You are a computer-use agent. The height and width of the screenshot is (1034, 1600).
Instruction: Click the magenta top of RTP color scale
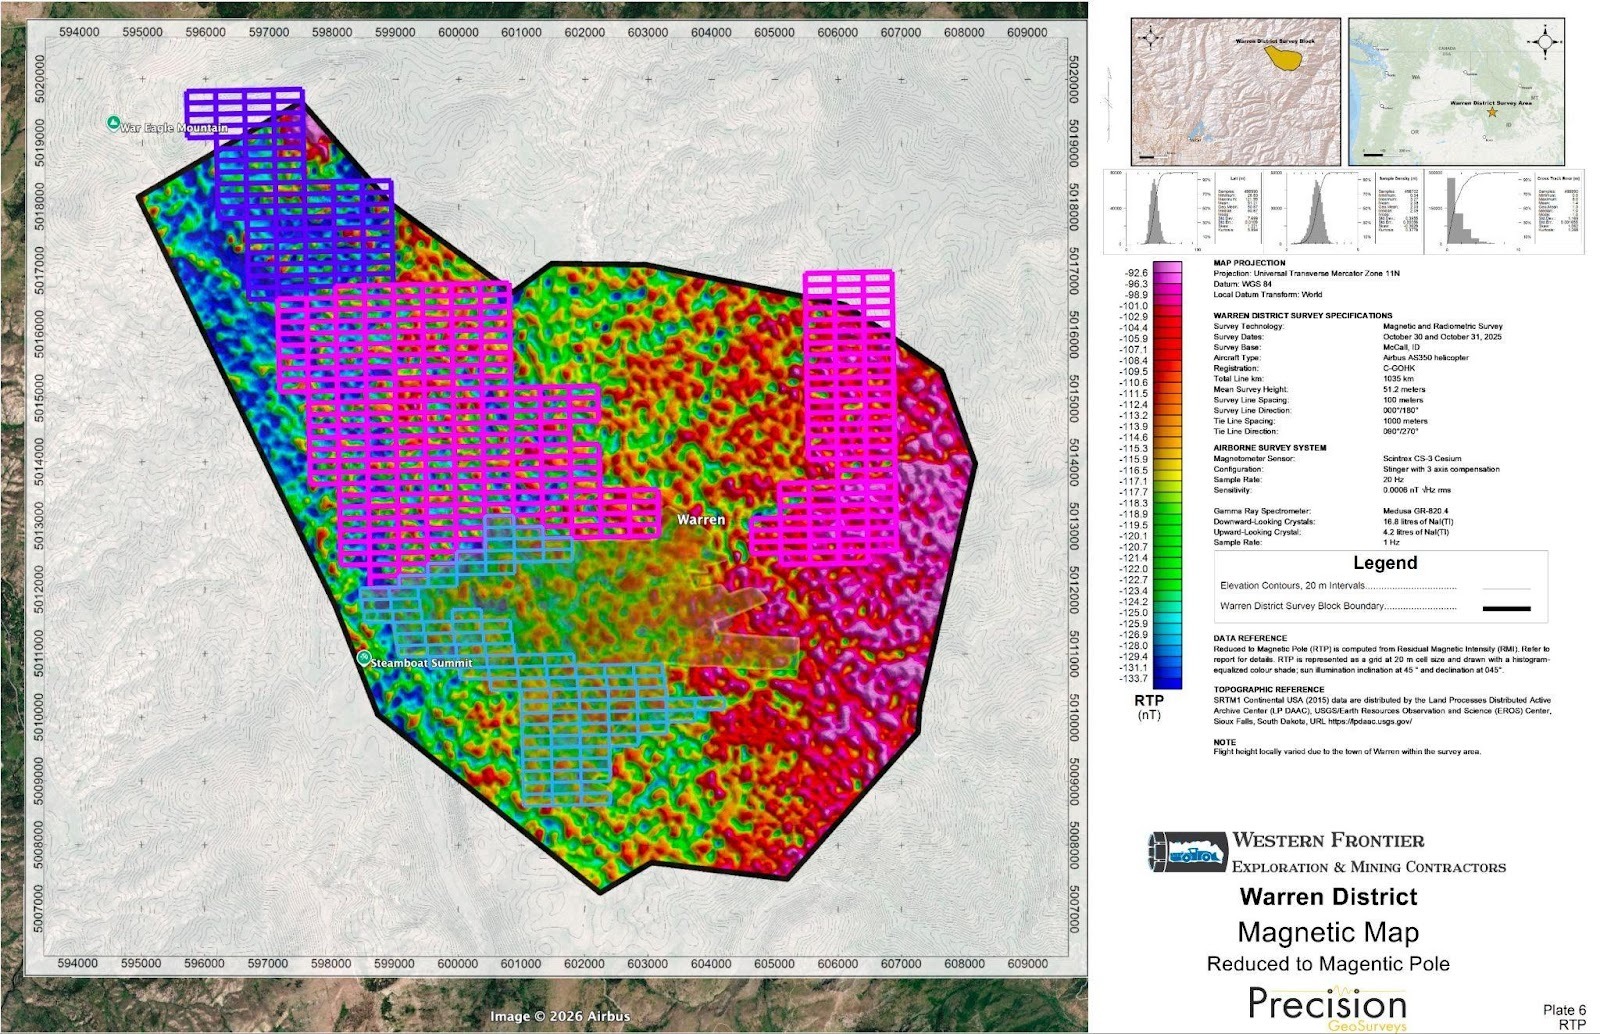(x=1166, y=270)
